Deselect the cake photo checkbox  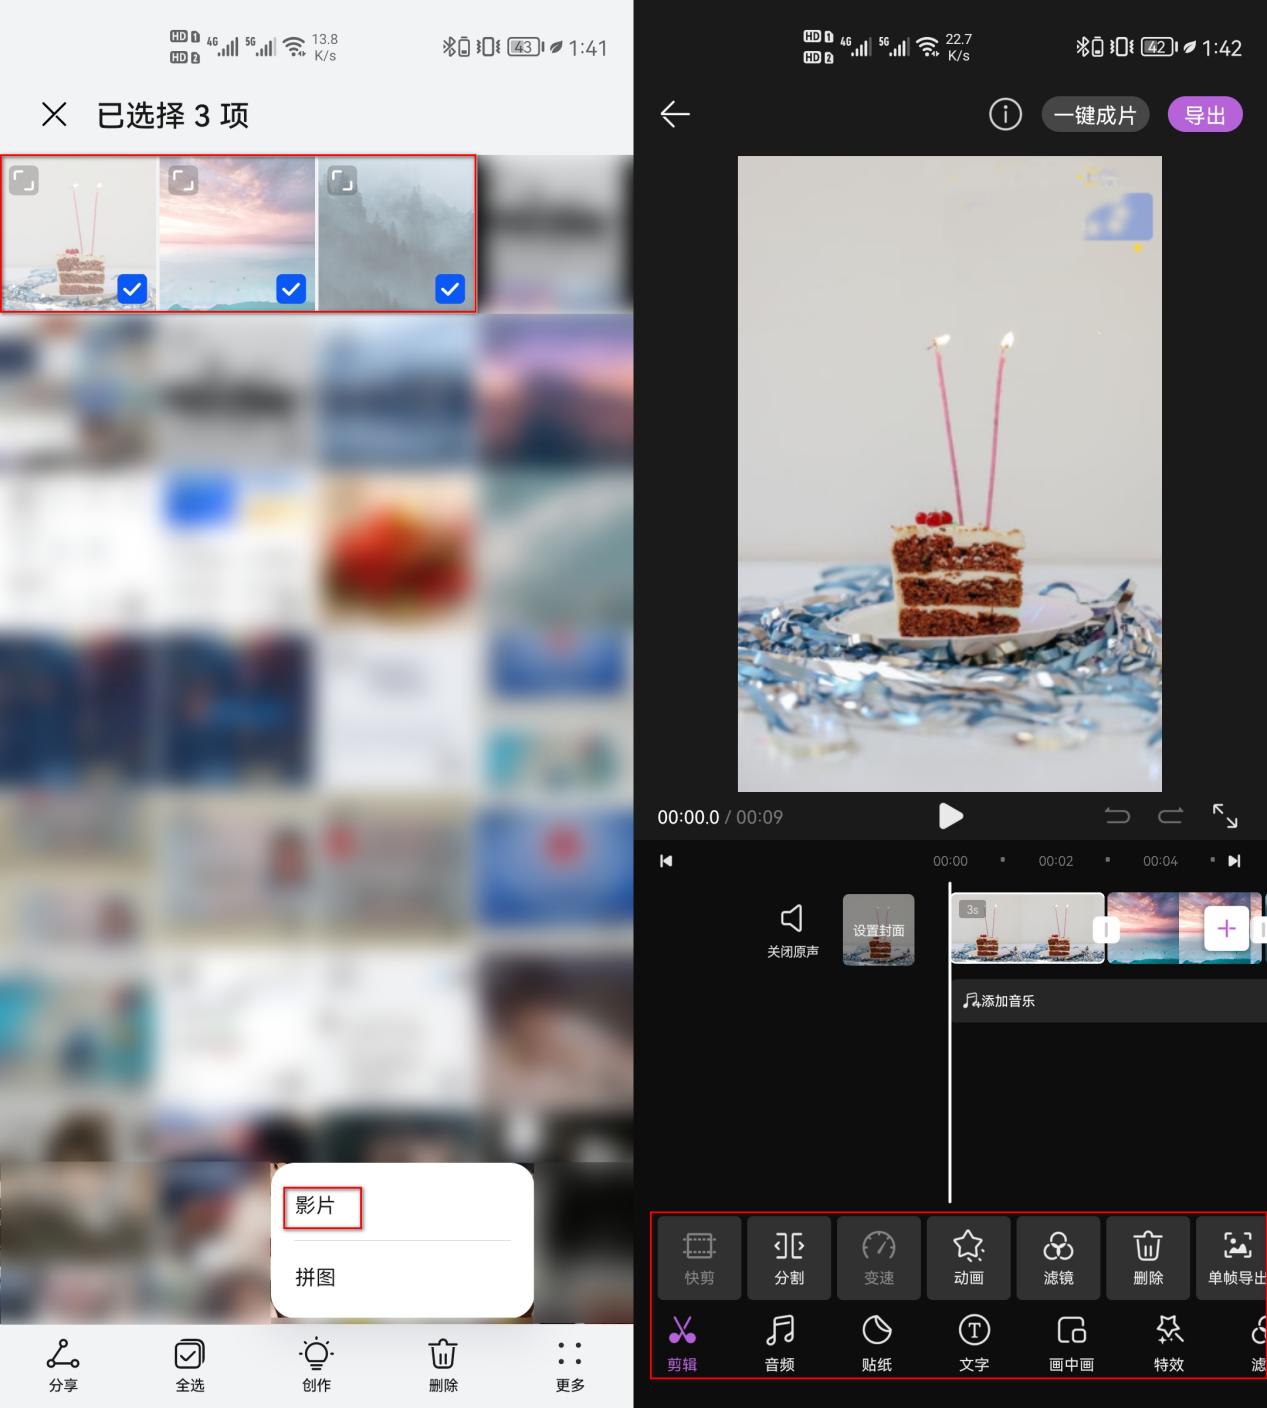[133, 290]
